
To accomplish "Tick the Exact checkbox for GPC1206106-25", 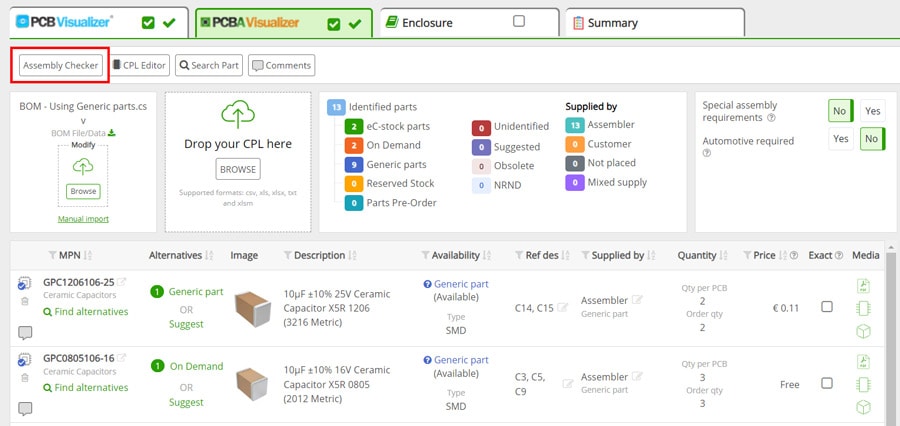I will pos(827,307).
